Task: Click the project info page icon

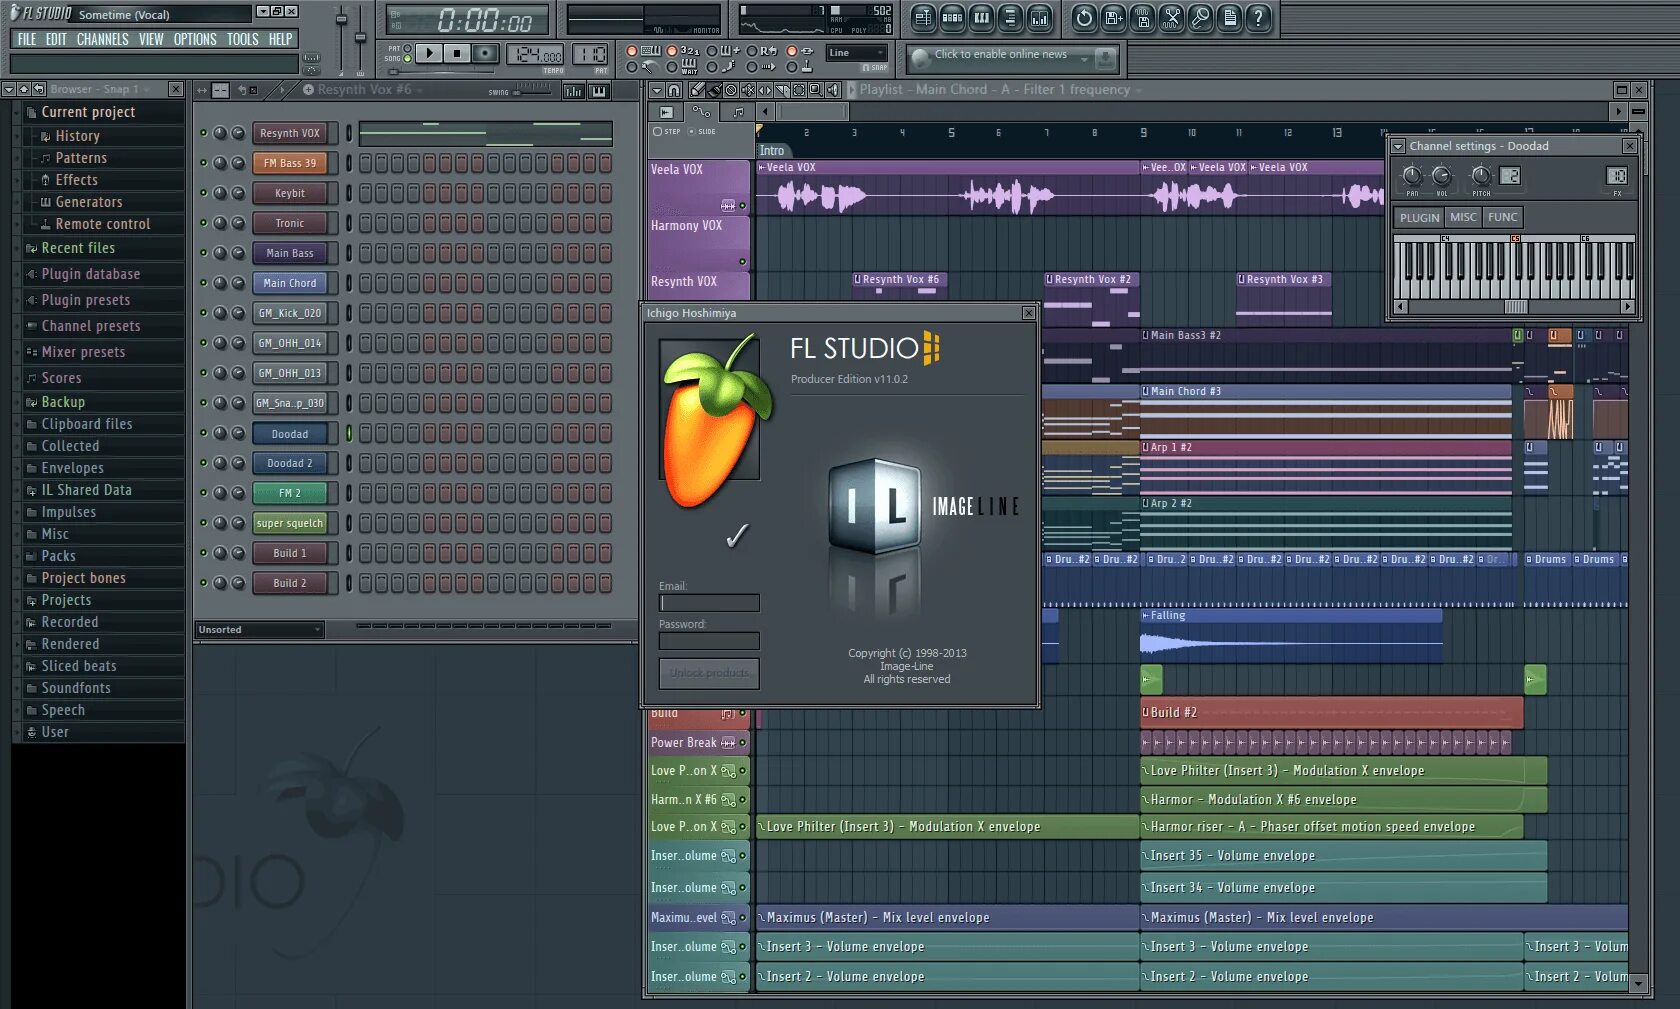Action: 1229,17
